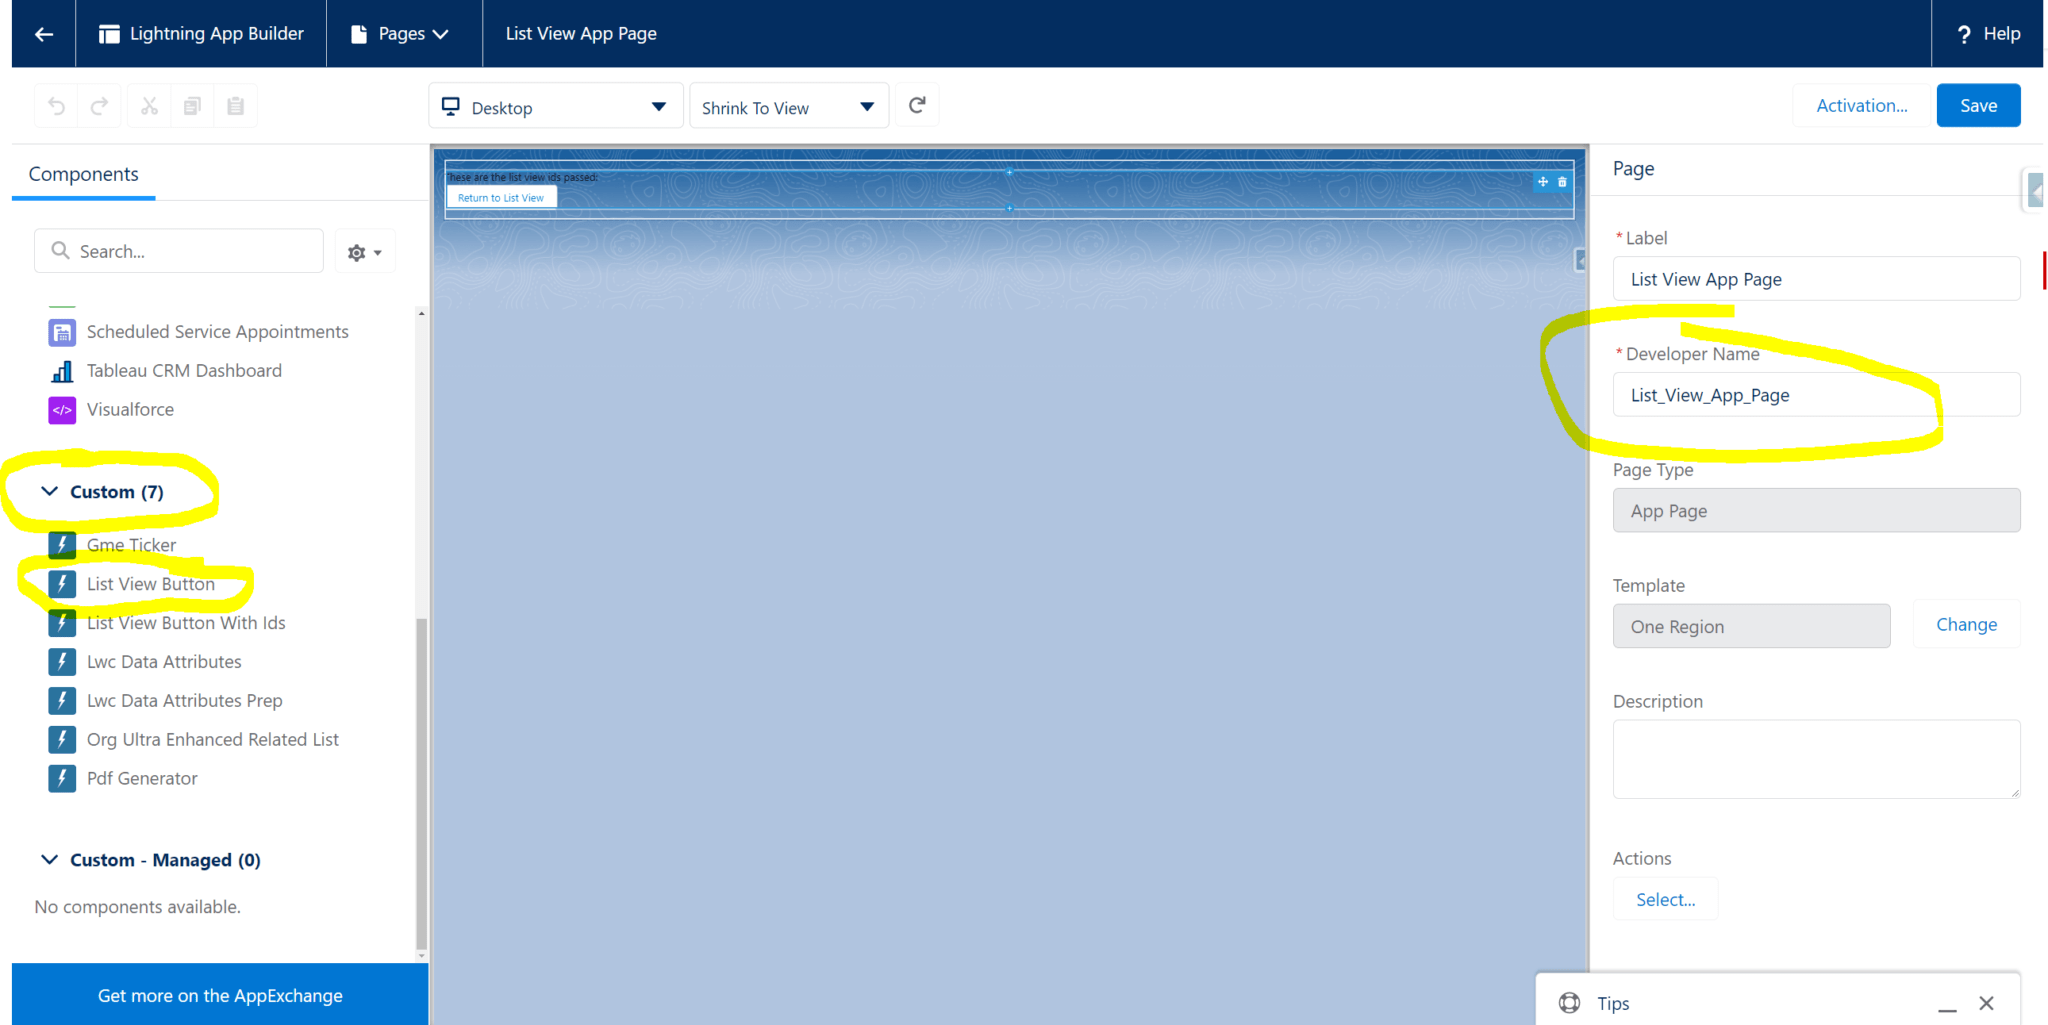Click the Pdf Generator lightning icon
The image size is (2048, 1025).
[62, 779]
